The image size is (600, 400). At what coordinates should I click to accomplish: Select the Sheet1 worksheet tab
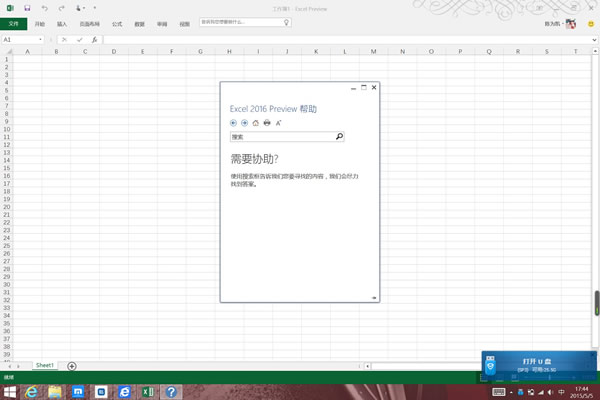pyautogui.click(x=45, y=366)
